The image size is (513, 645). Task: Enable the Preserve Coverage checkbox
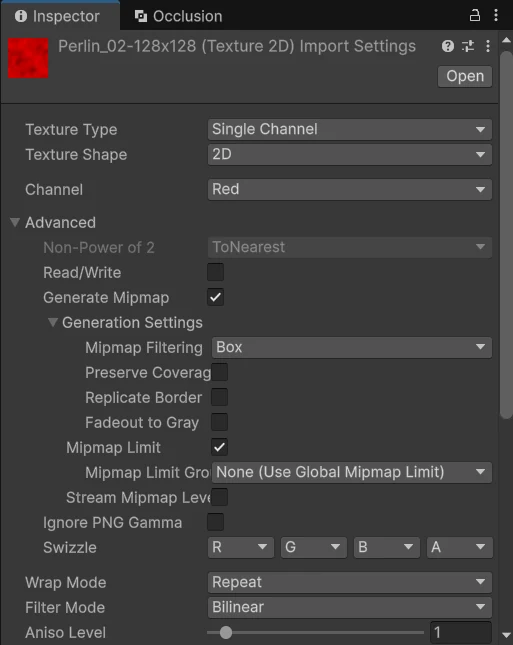click(219, 372)
